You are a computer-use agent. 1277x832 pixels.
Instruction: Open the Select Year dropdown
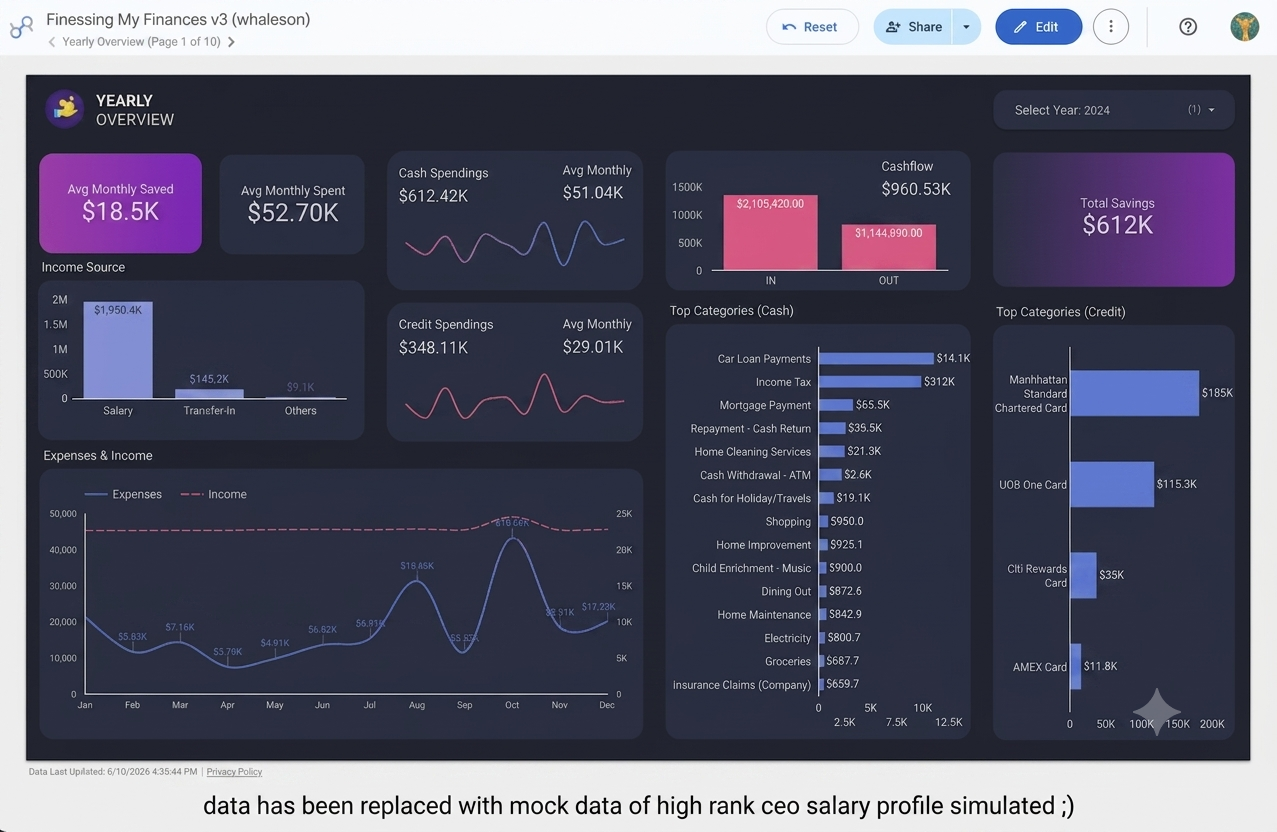pyautogui.click(x=1114, y=110)
